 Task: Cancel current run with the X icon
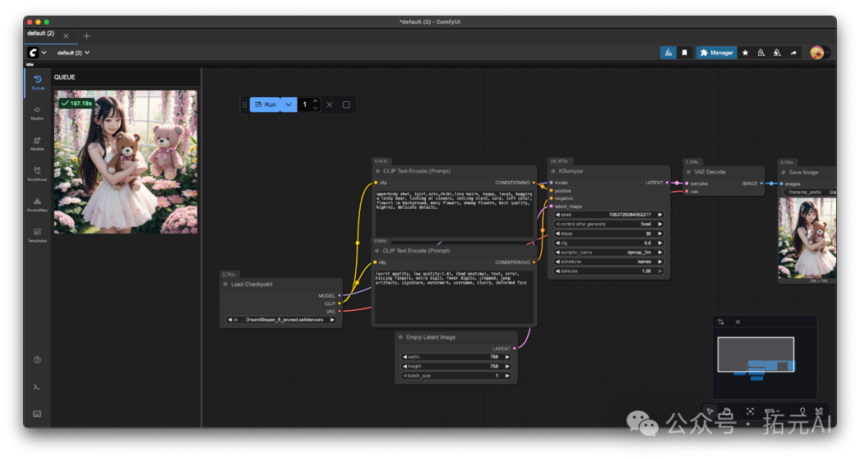tap(329, 104)
